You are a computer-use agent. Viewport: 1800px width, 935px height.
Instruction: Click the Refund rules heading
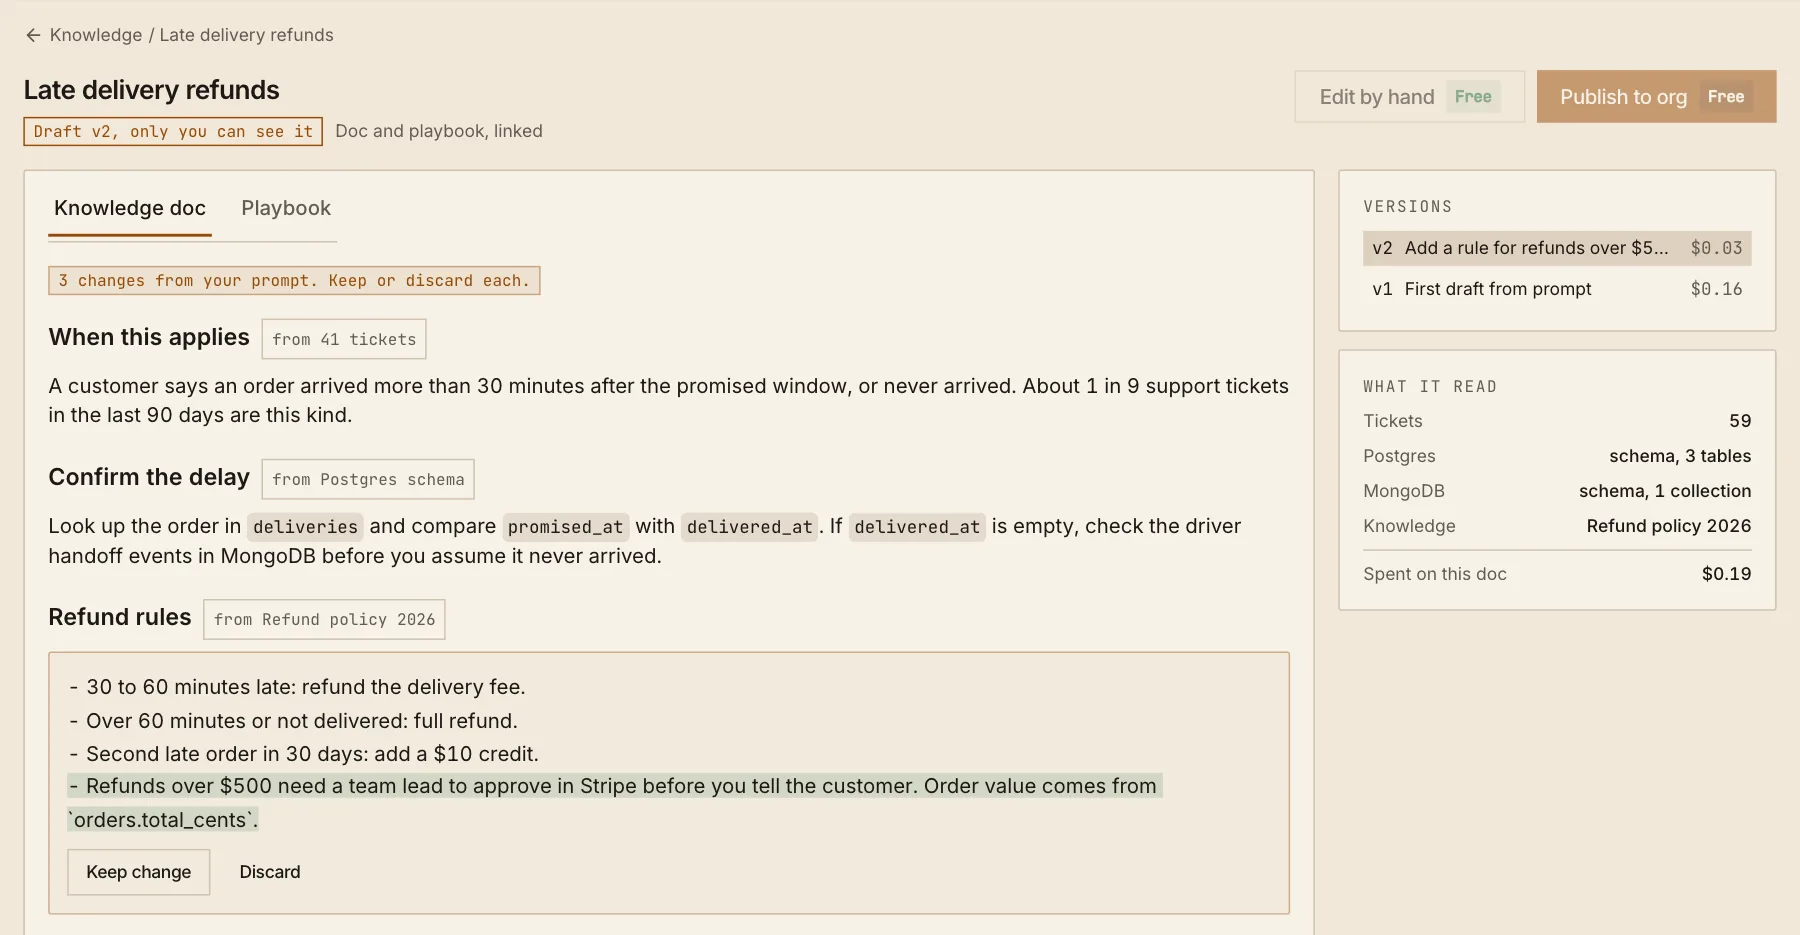(120, 618)
